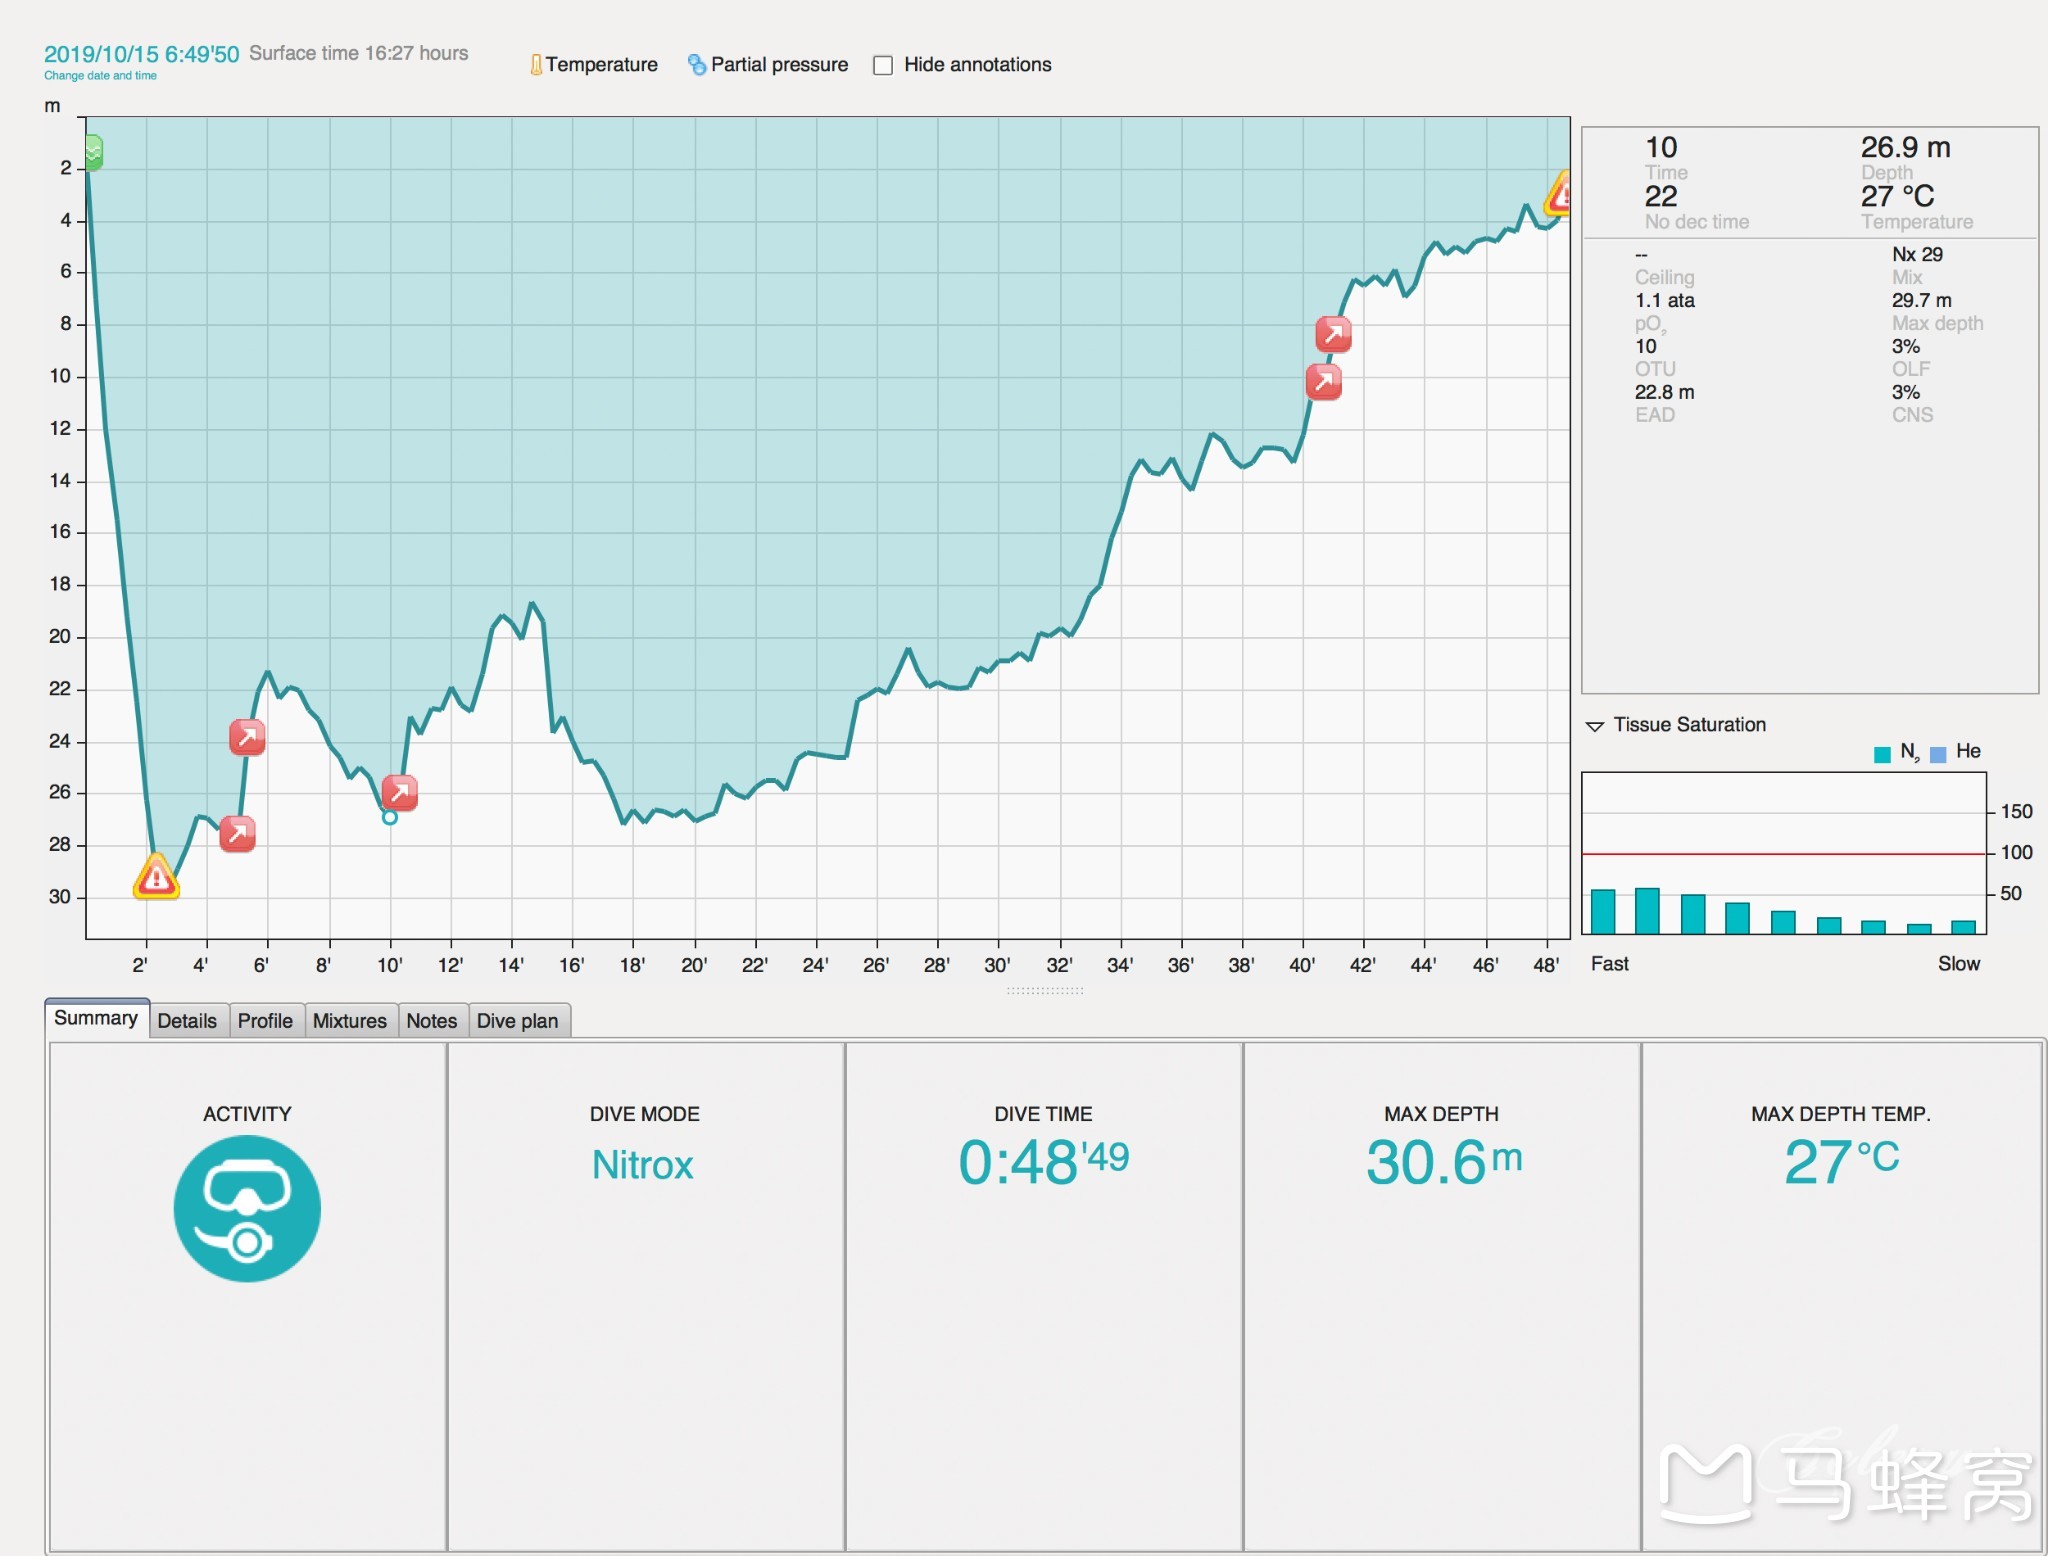Click the ACTIVITY heading
The image size is (2048, 1556).
point(247,1114)
